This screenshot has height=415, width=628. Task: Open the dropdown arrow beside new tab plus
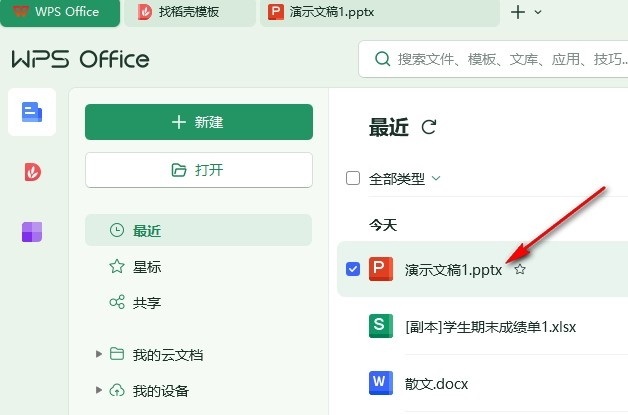pos(538,12)
